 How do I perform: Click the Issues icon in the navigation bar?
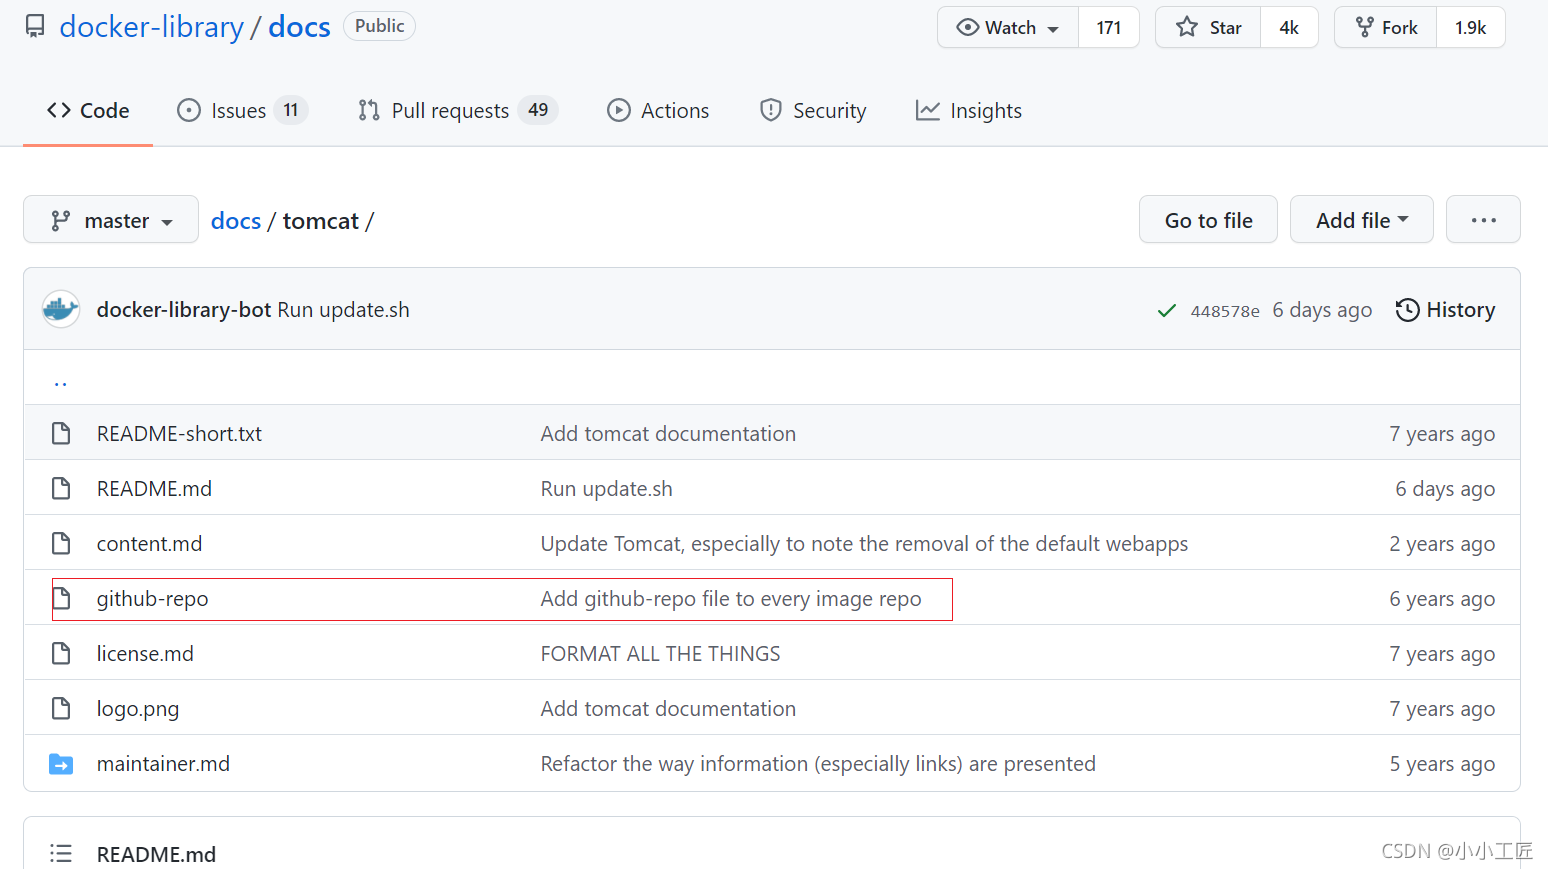point(189,110)
